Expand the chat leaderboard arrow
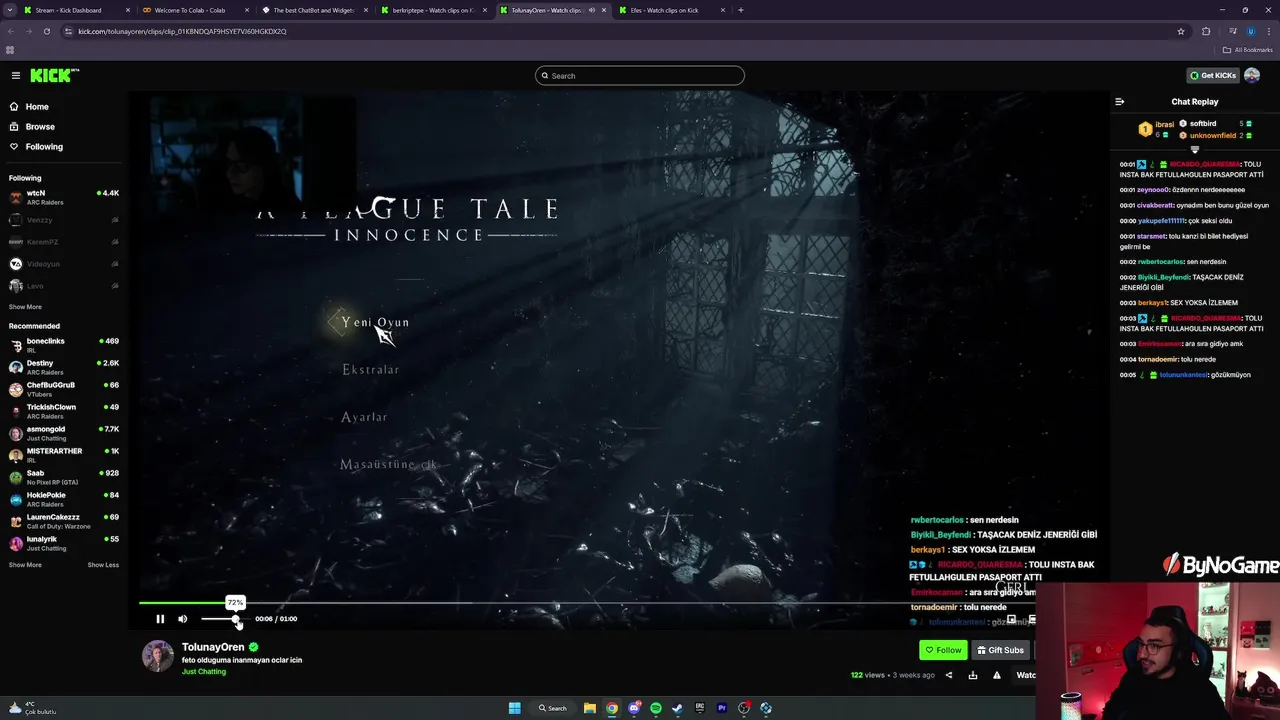The width and height of the screenshot is (1280, 720). pos(1194,150)
